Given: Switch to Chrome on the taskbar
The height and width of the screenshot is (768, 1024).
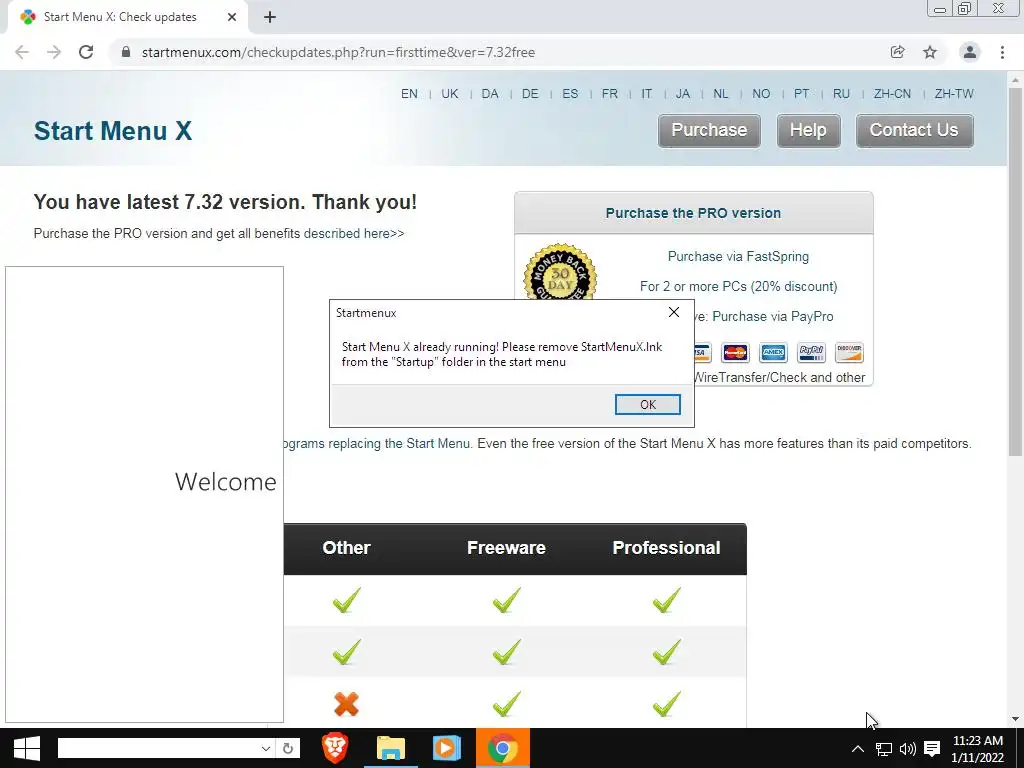Looking at the screenshot, I should pos(502,748).
